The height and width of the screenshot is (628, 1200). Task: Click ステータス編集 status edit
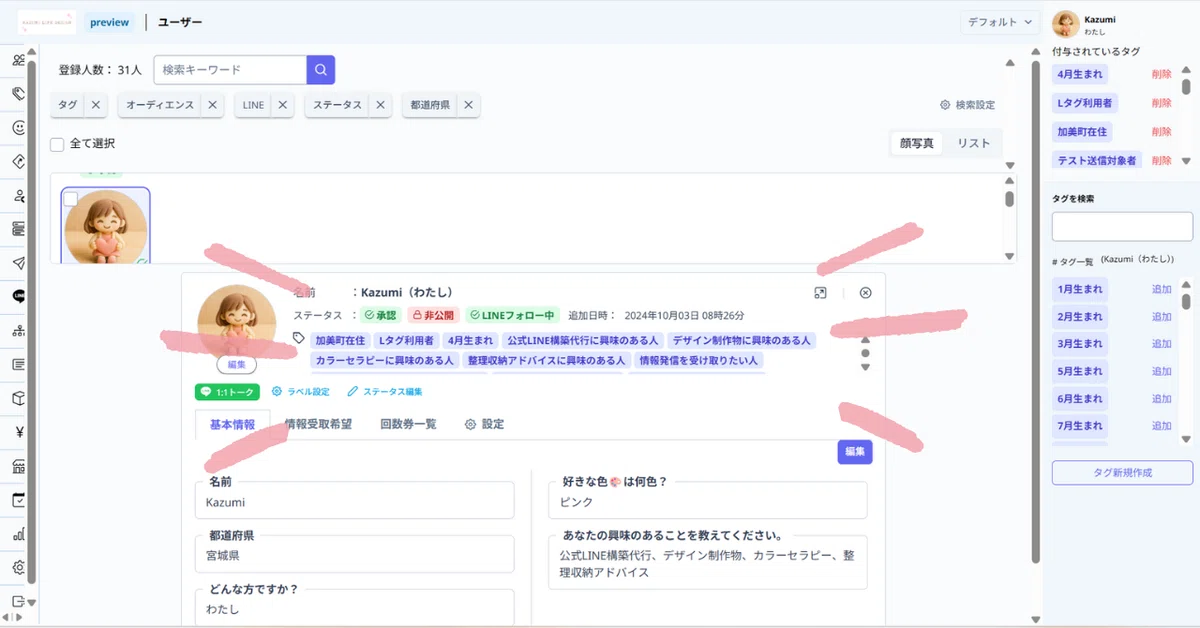(x=385, y=392)
